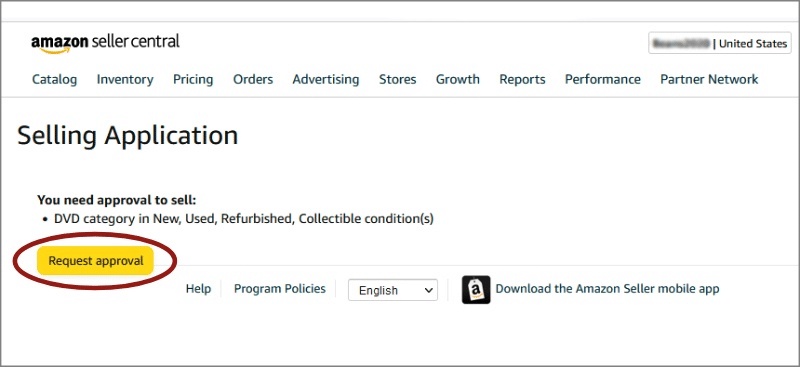This screenshot has height=367, width=800.
Task: Click Download the Amazon Seller mobile app link
Action: (607, 289)
